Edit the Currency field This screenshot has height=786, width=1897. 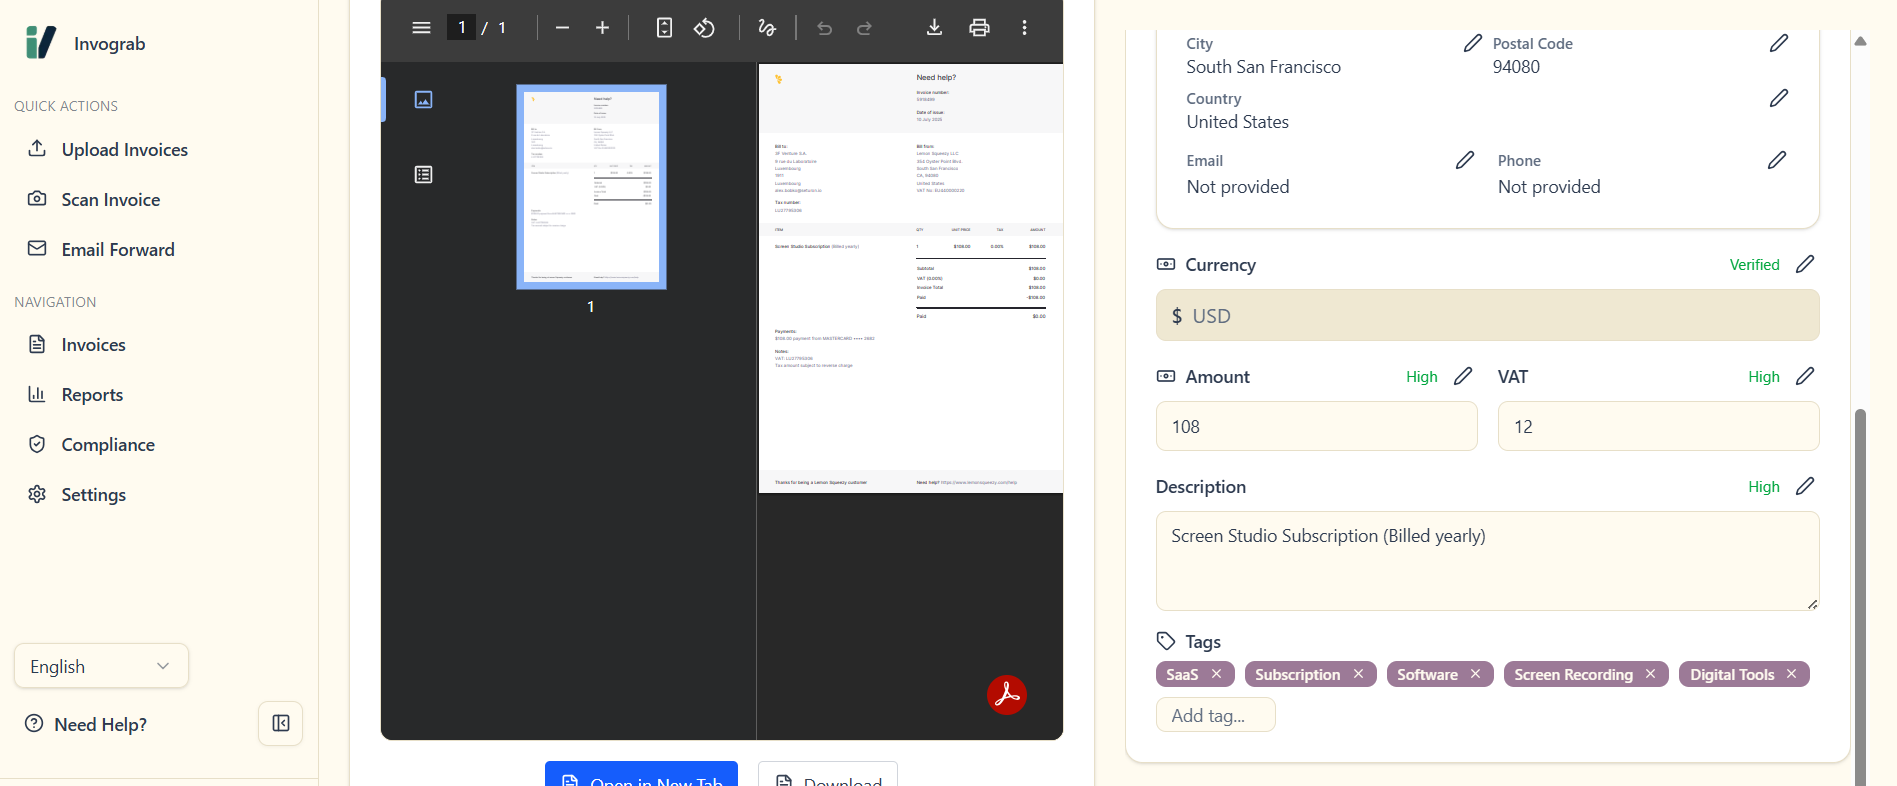pos(1805,264)
